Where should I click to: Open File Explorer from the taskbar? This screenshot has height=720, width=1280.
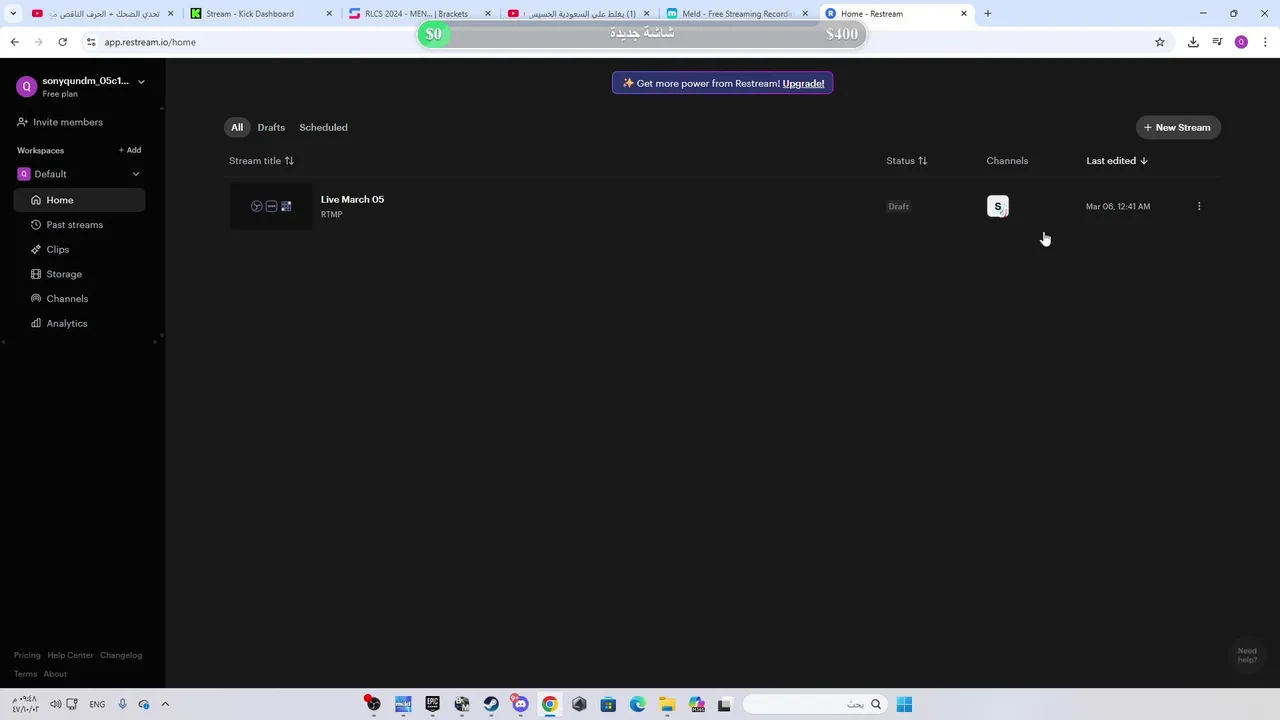(667, 704)
